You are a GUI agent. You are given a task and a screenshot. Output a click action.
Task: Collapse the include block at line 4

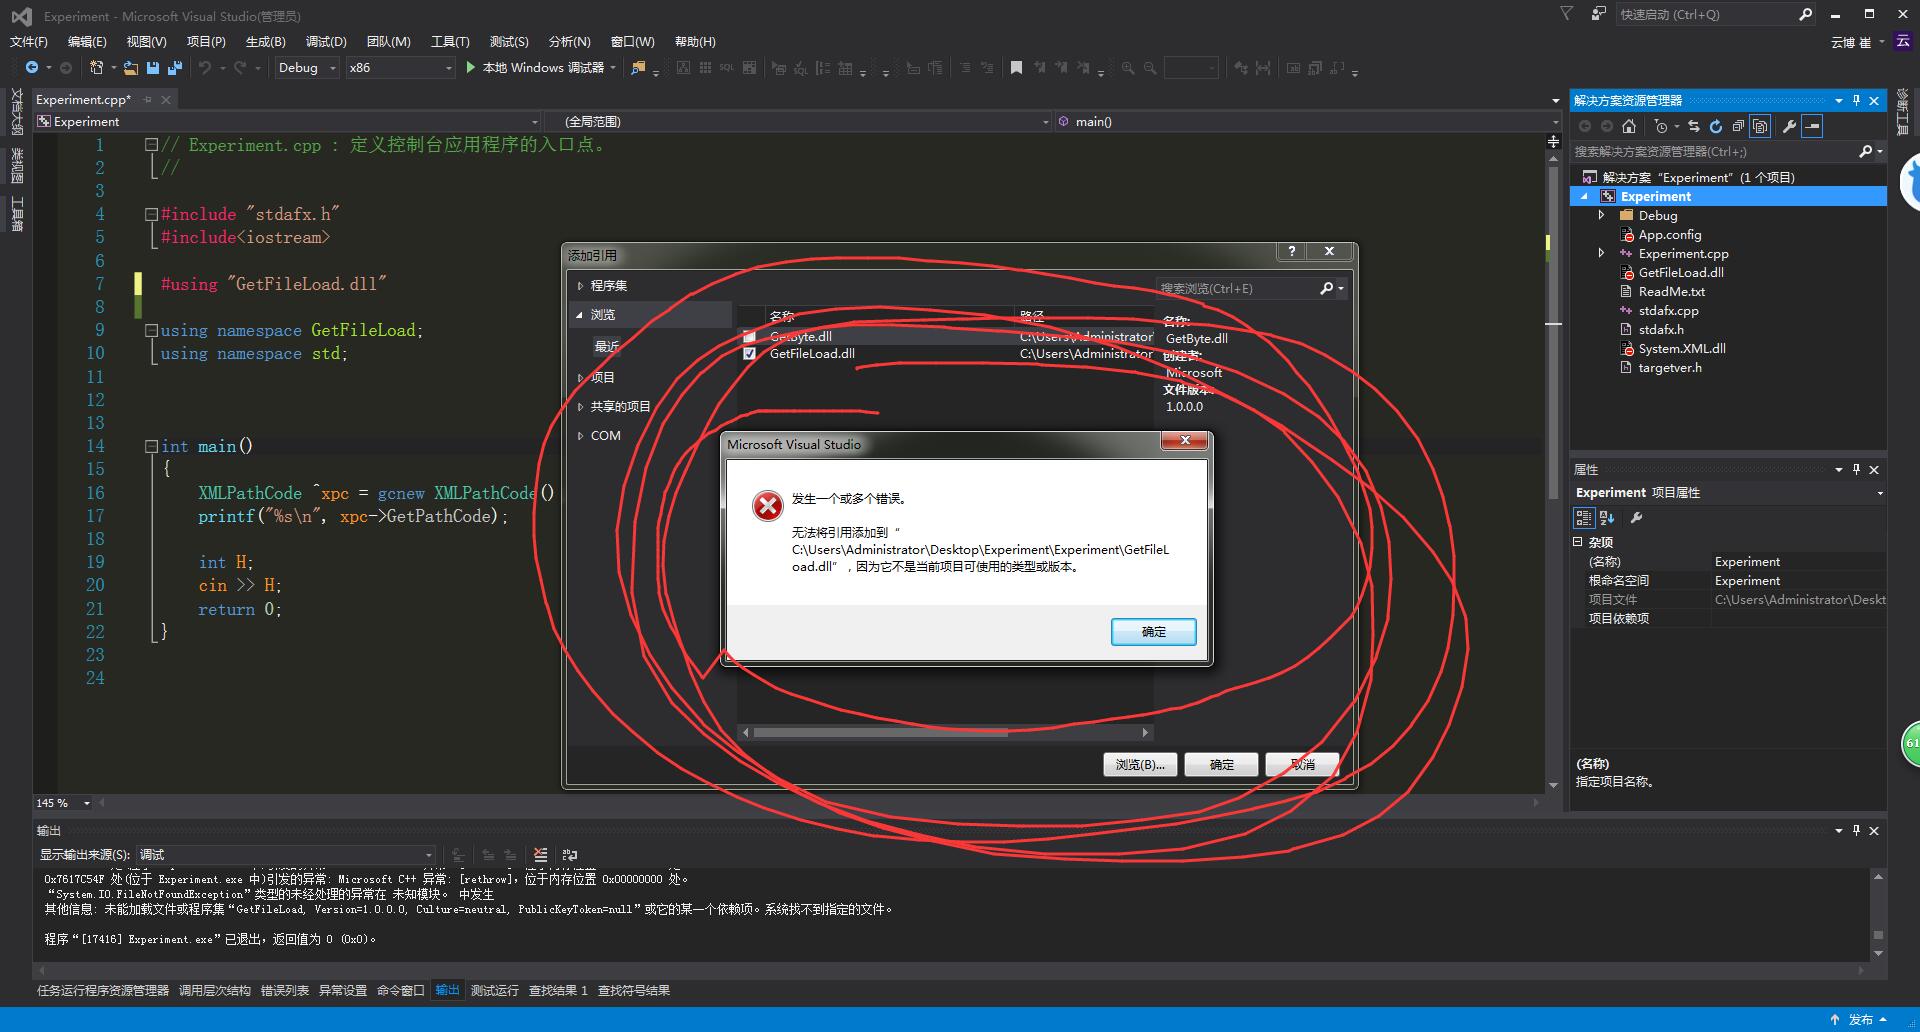(x=151, y=214)
